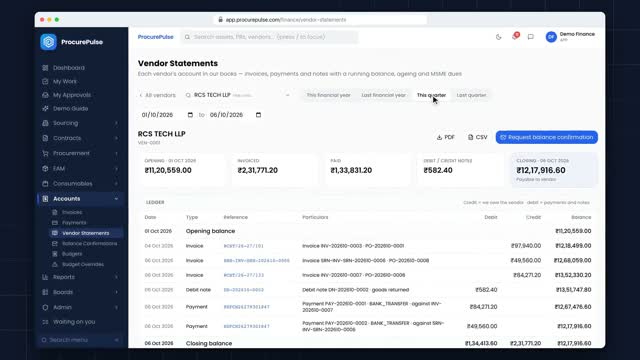This screenshot has width=640, height=360.
Task: Open calendar picker for end date
Action: 258,115
